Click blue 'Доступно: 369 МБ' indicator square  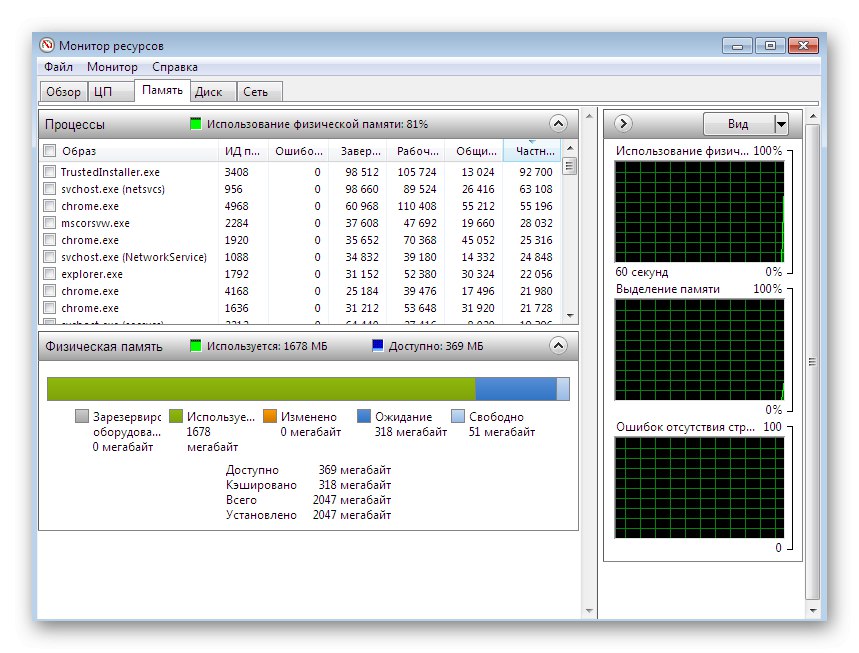click(377, 346)
